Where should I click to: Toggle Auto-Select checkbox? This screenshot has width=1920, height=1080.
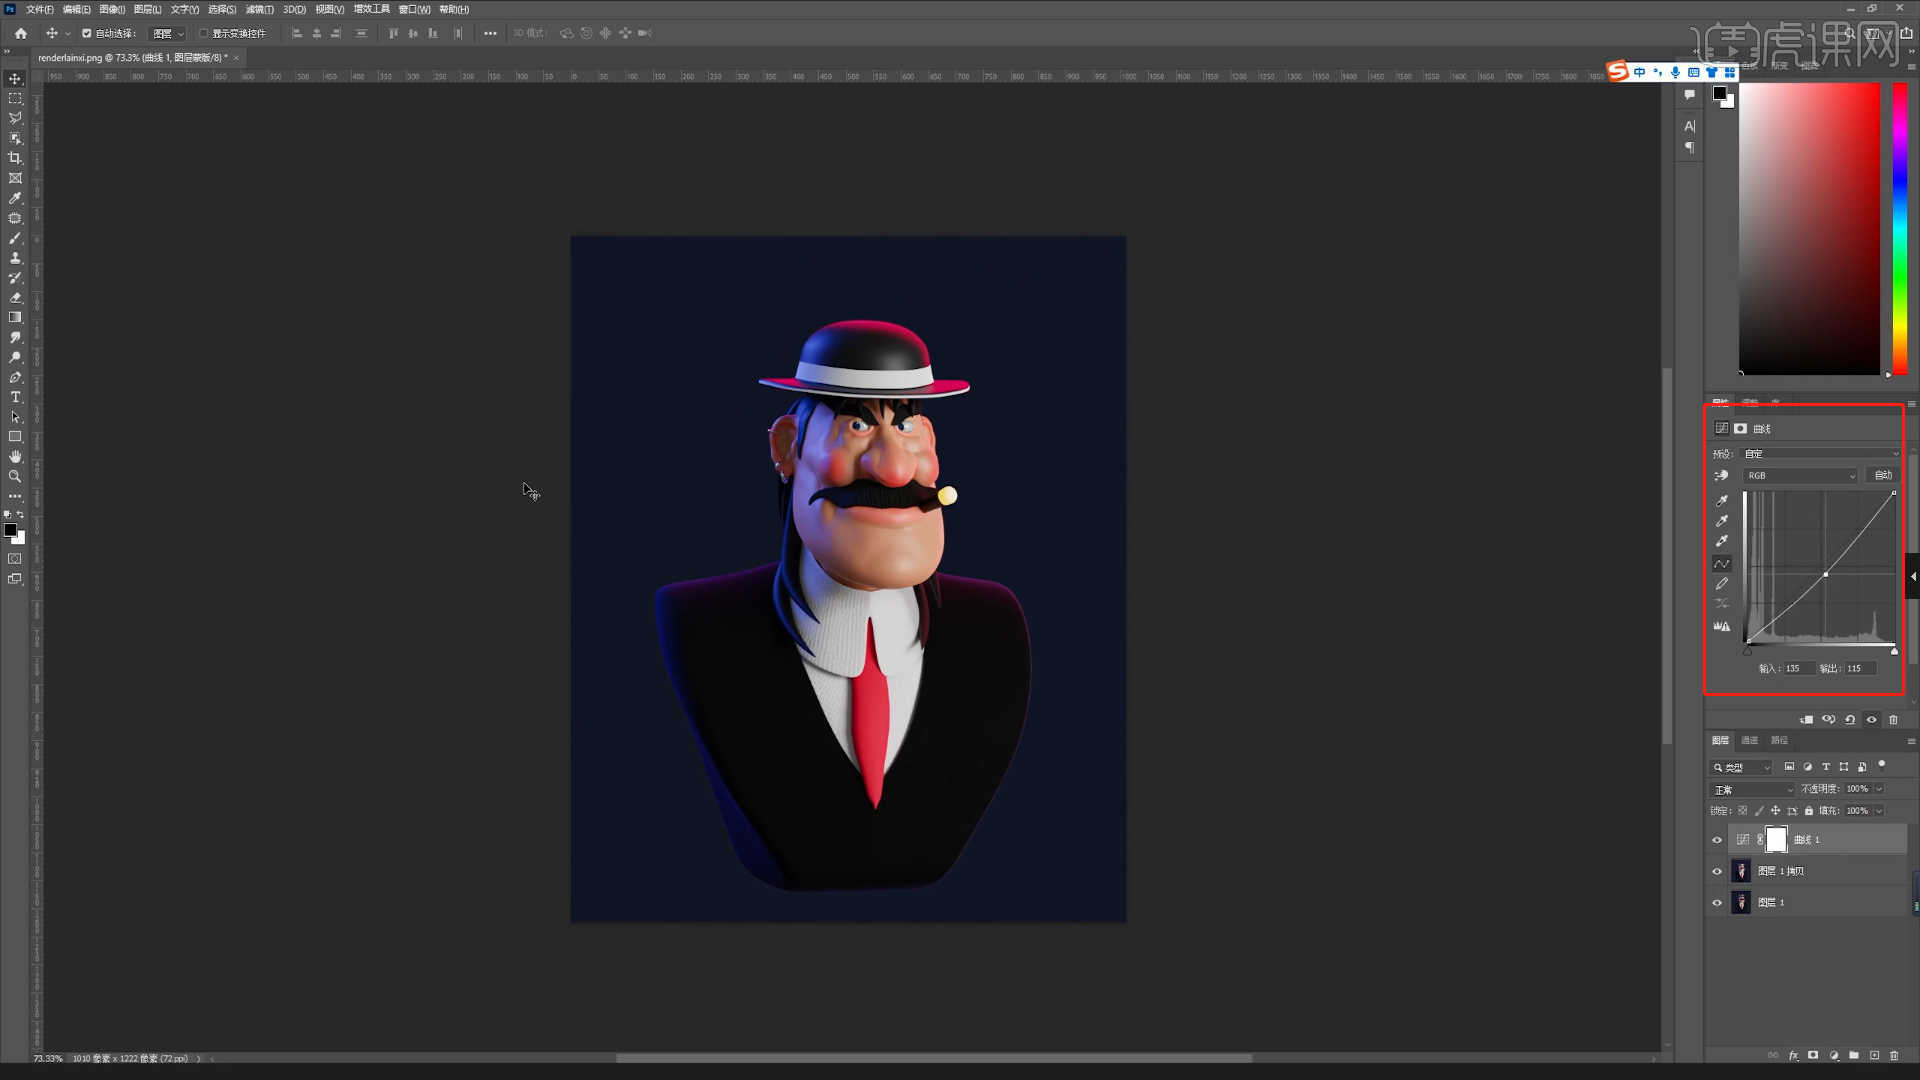pyautogui.click(x=87, y=33)
